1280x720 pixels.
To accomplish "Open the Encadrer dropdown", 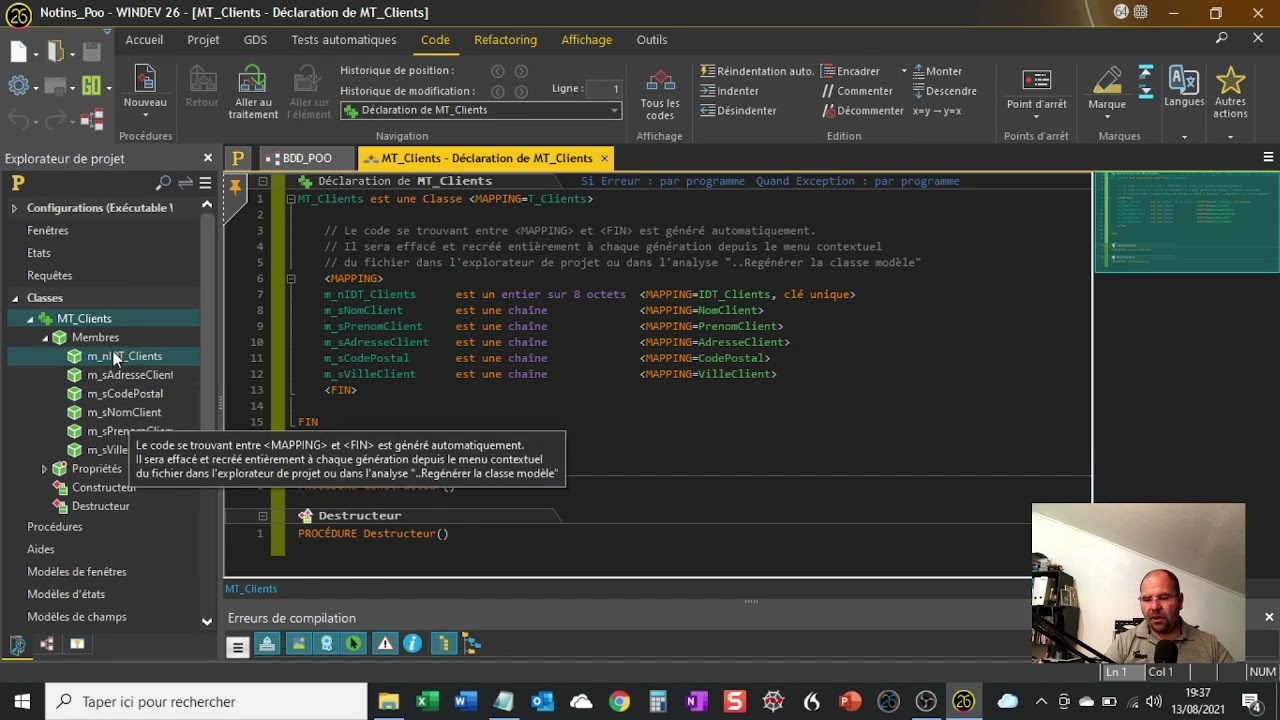I will [x=903, y=71].
